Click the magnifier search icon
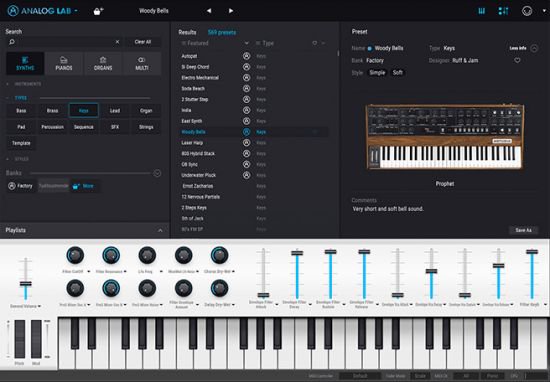 [12, 42]
